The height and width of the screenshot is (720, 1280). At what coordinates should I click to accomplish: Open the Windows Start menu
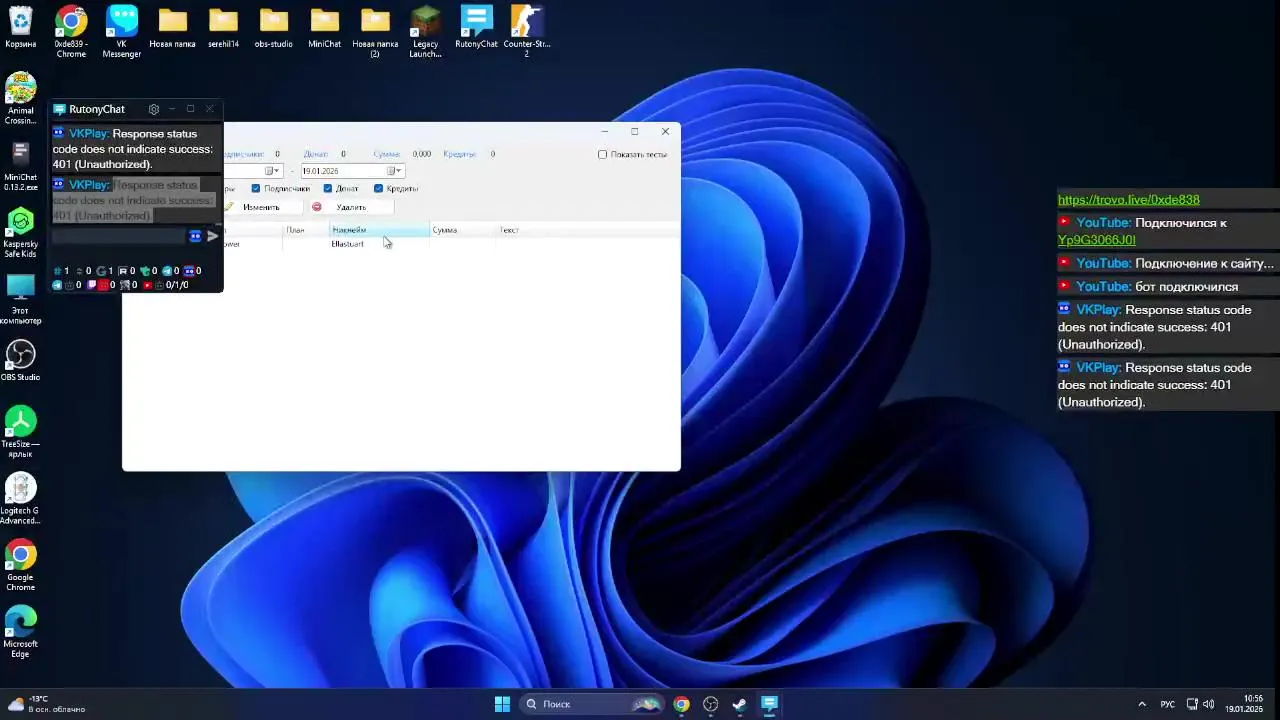(502, 704)
